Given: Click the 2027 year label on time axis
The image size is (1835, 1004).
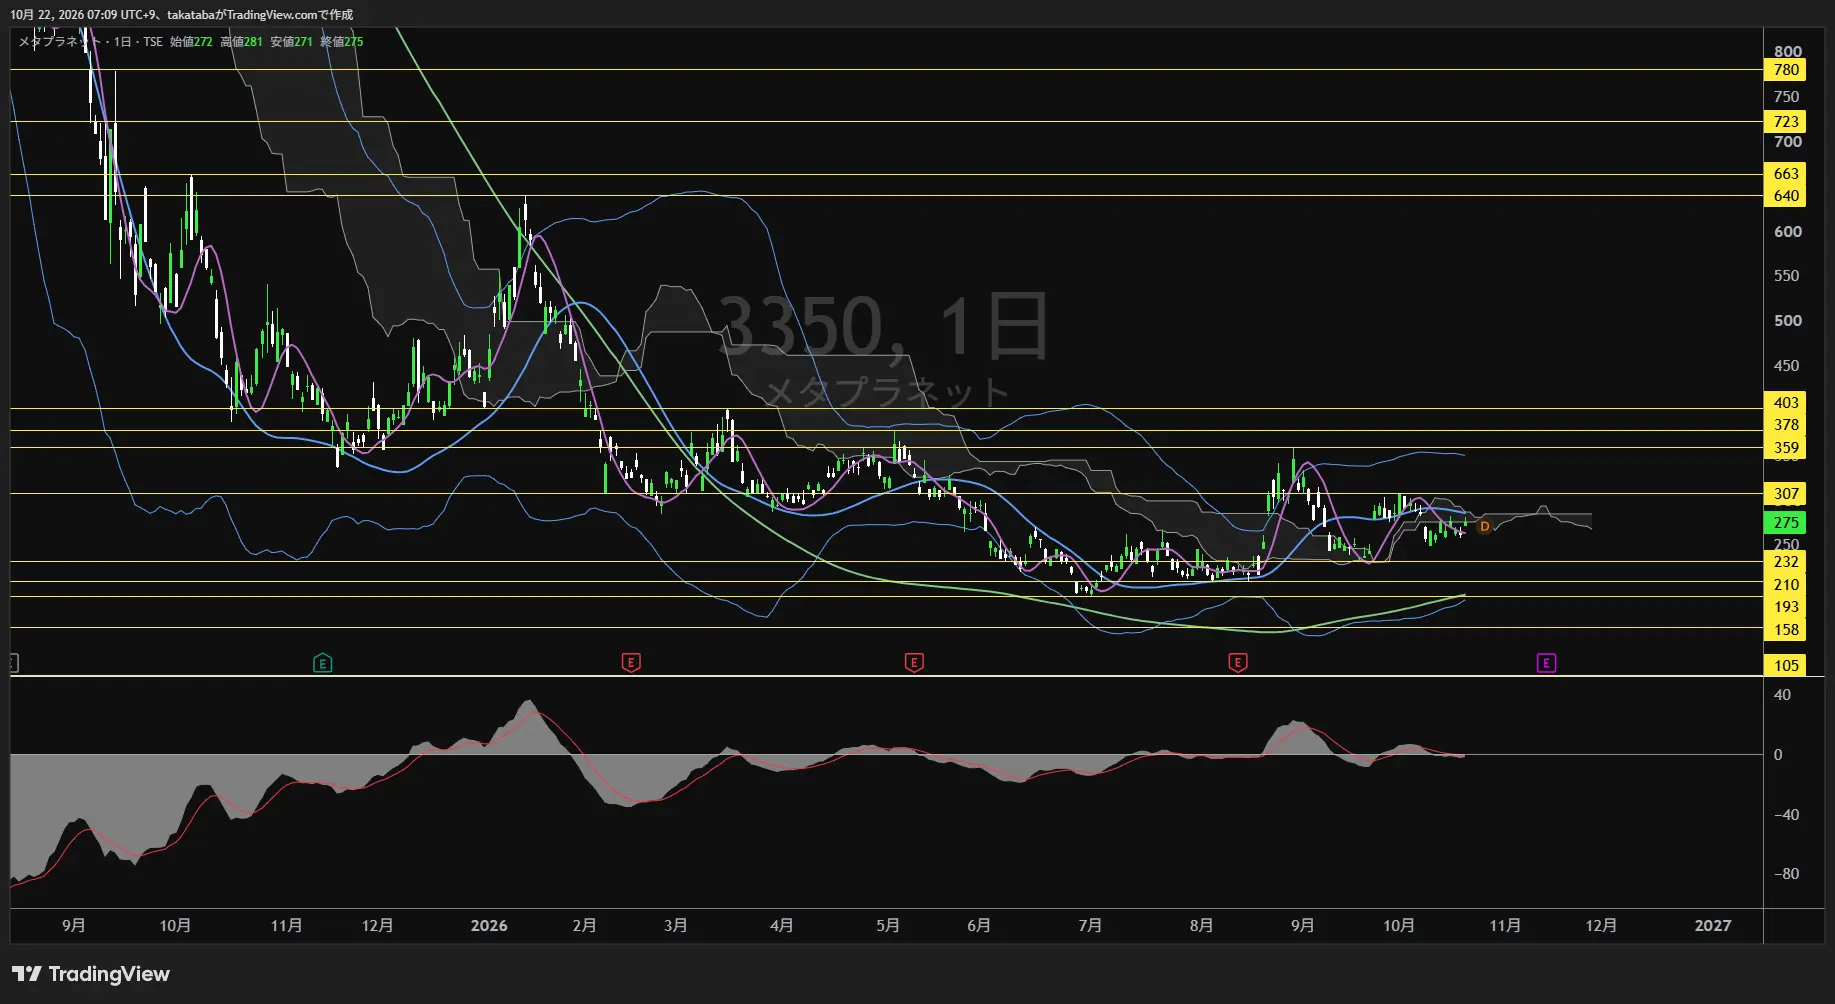Looking at the screenshot, I should [1713, 926].
